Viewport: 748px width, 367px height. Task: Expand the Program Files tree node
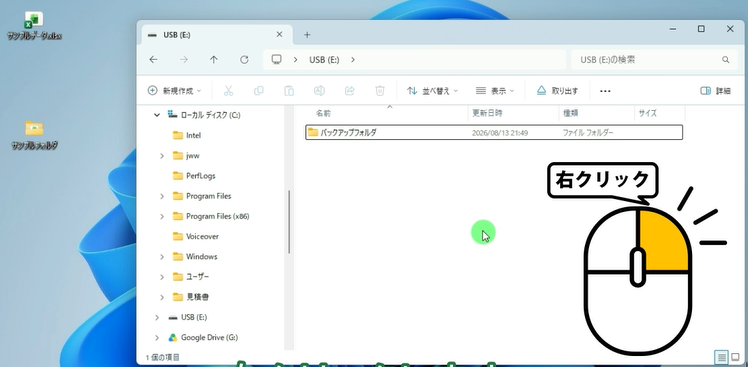point(162,196)
